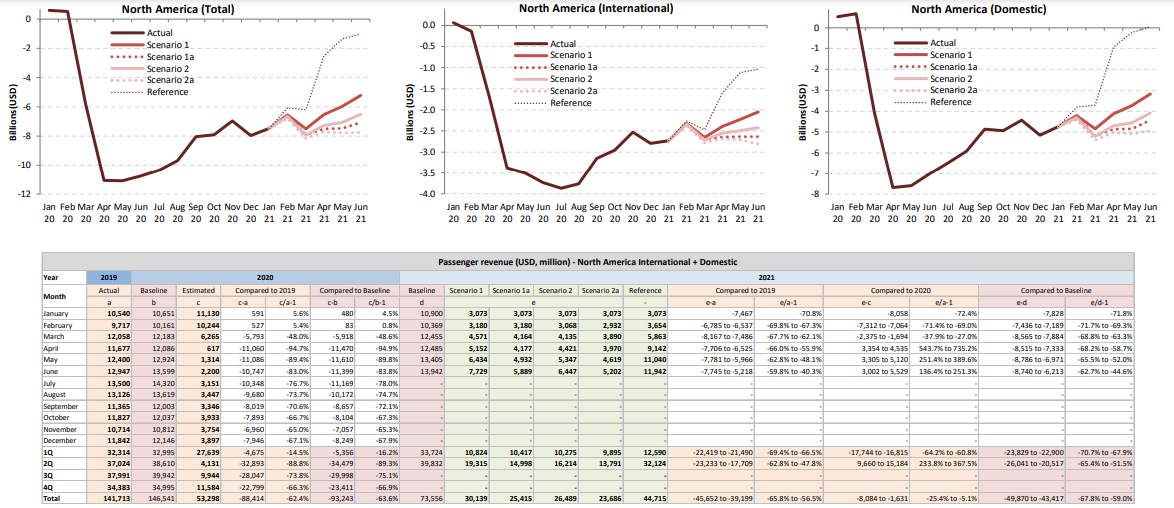Image resolution: width=1174 pixels, height=508 pixels.
Task: Click the -12 y-axis value in Total chart
Action: (23, 194)
